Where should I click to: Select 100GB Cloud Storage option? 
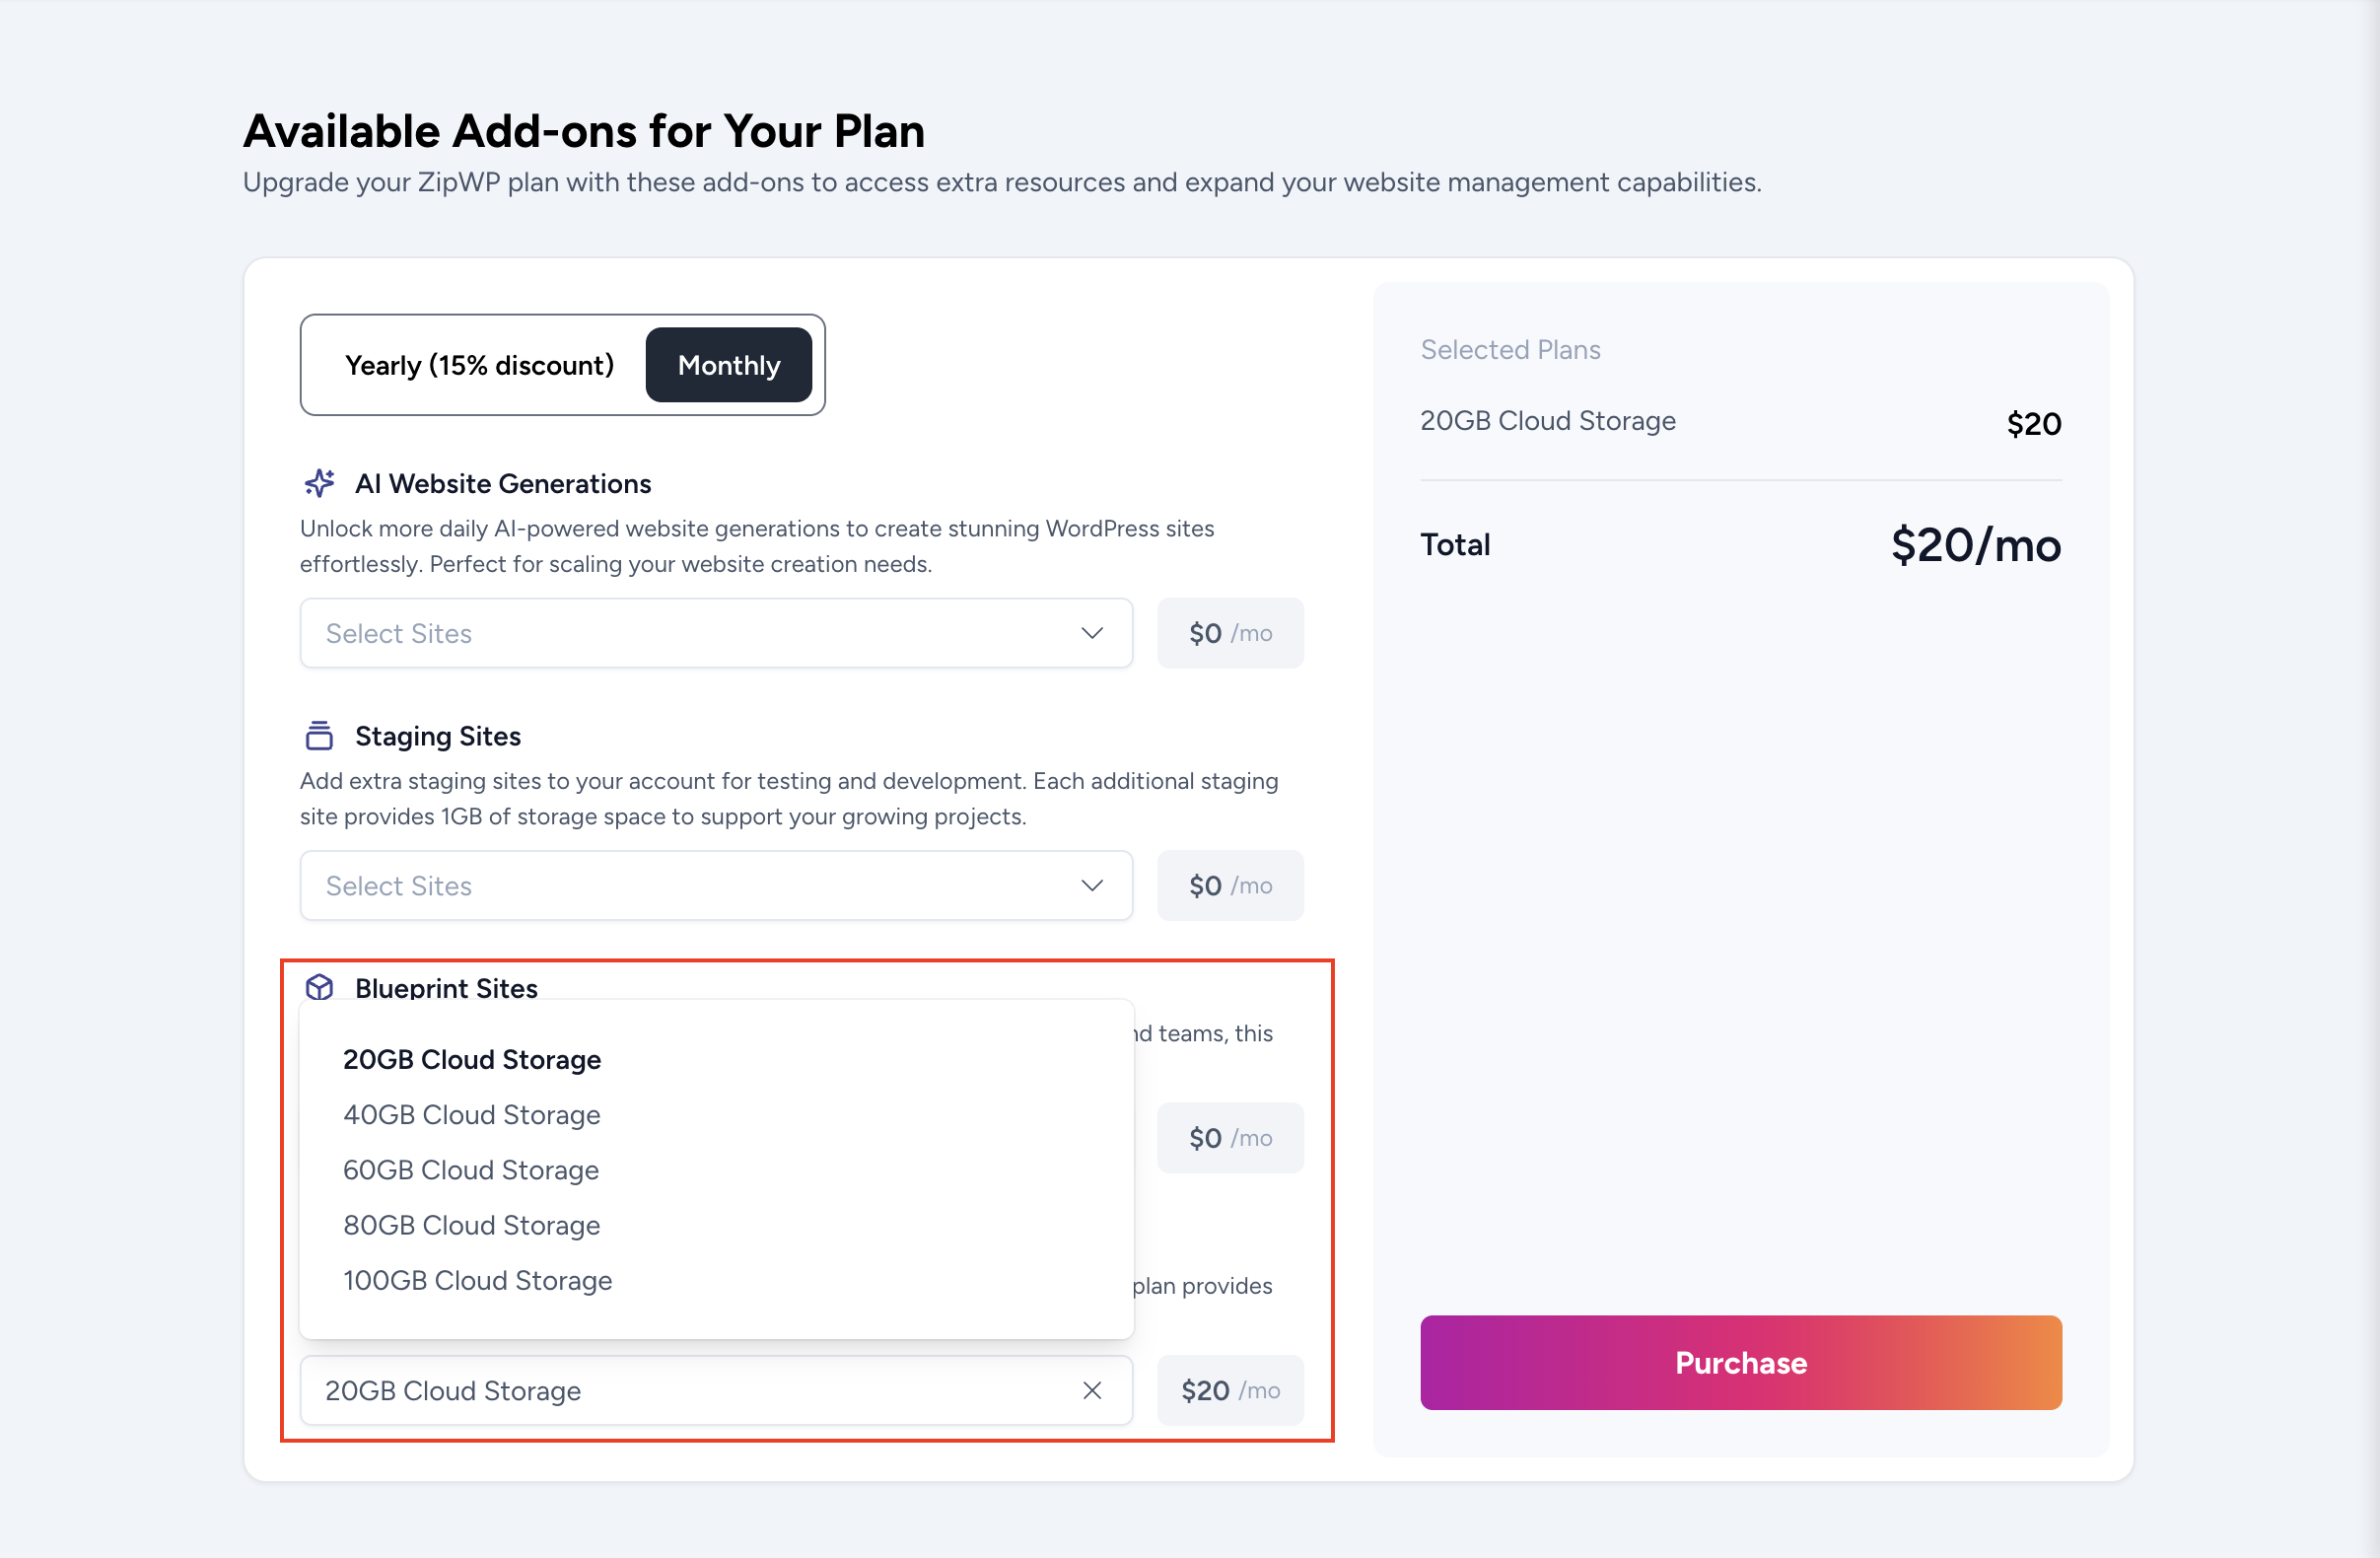(478, 1280)
